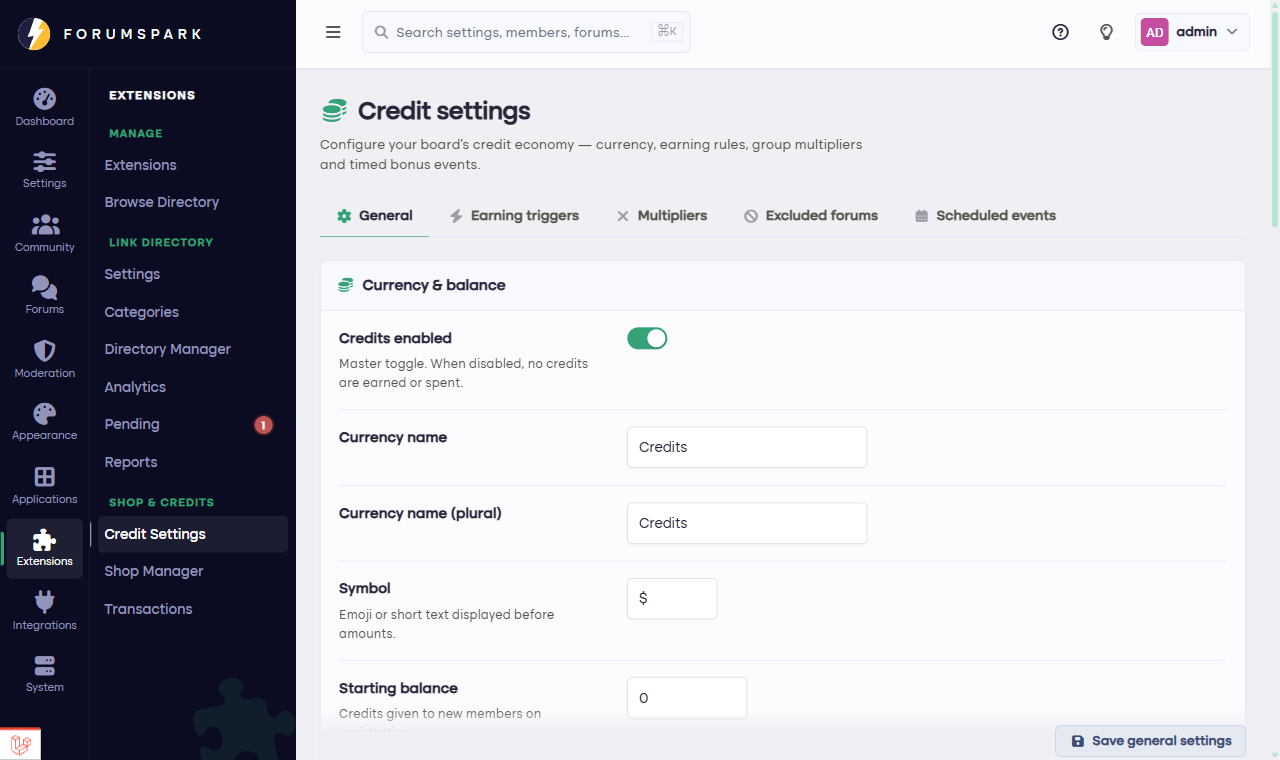
Task: Click the ⌘K shortcut hint
Action: (667, 32)
